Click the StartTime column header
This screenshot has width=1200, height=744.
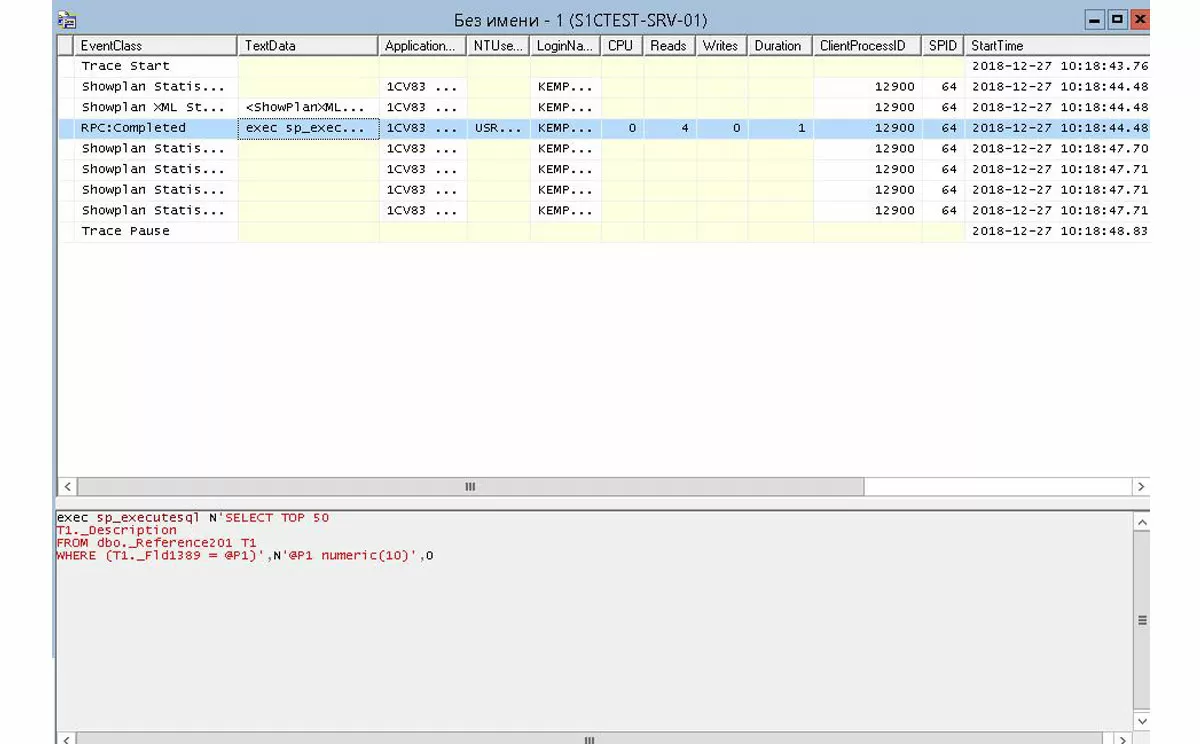pos(1057,45)
